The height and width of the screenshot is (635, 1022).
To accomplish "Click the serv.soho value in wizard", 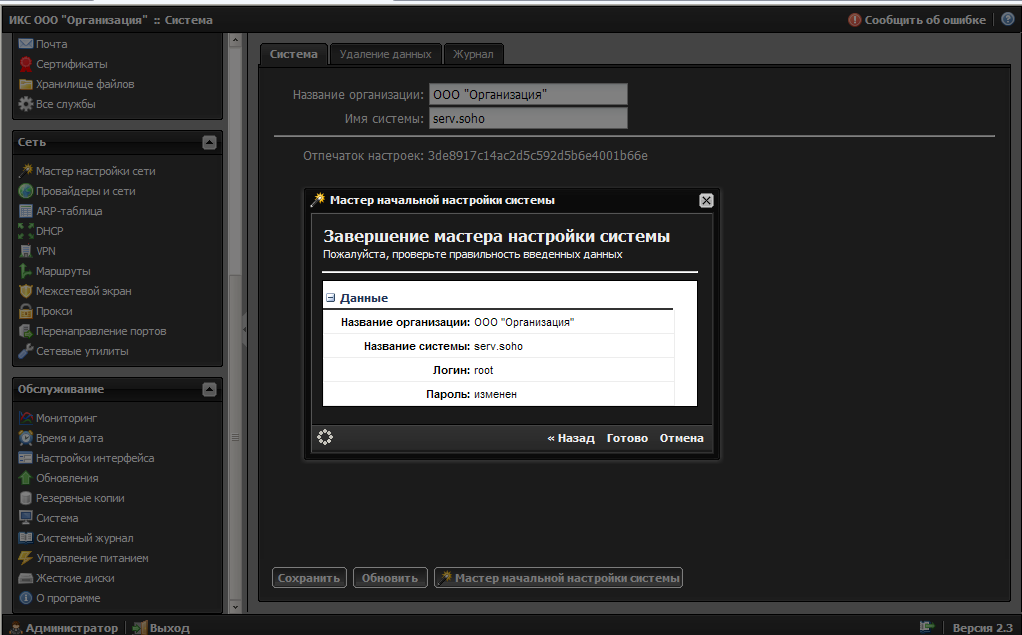I will click(499, 346).
